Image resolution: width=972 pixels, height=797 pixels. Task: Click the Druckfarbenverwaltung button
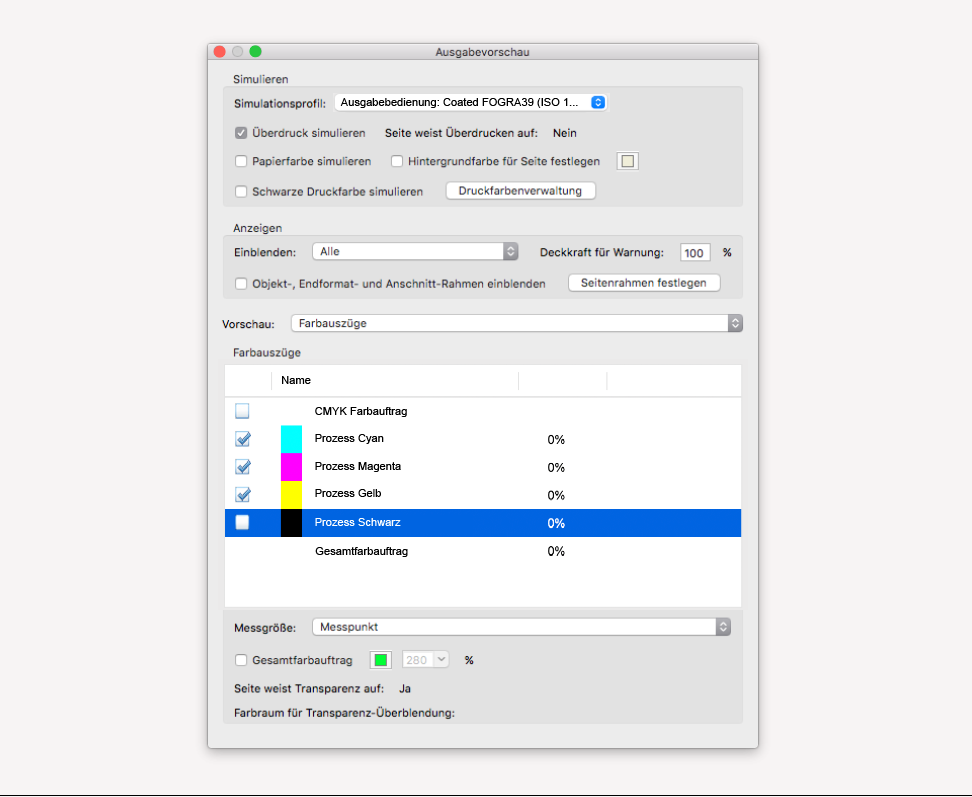pos(520,191)
